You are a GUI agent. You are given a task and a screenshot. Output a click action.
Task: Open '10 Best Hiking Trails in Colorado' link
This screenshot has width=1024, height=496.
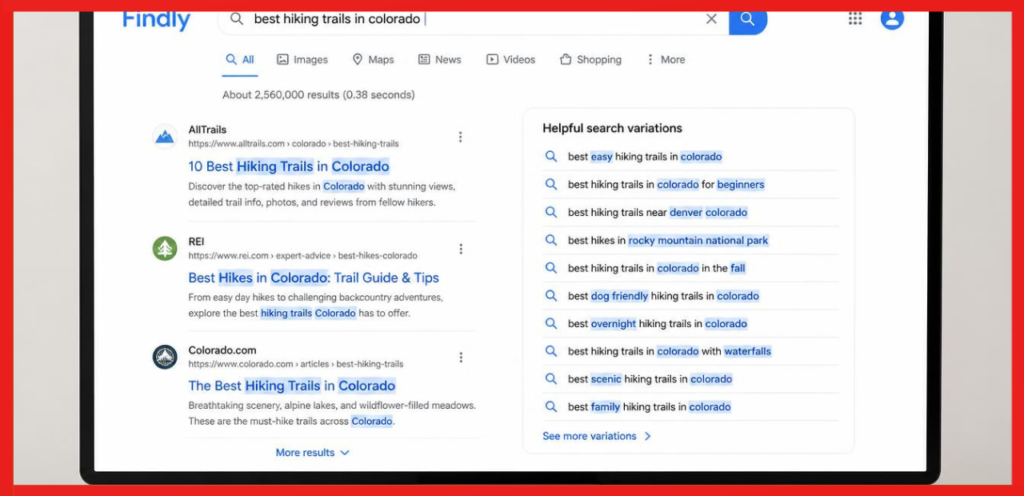[289, 166]
